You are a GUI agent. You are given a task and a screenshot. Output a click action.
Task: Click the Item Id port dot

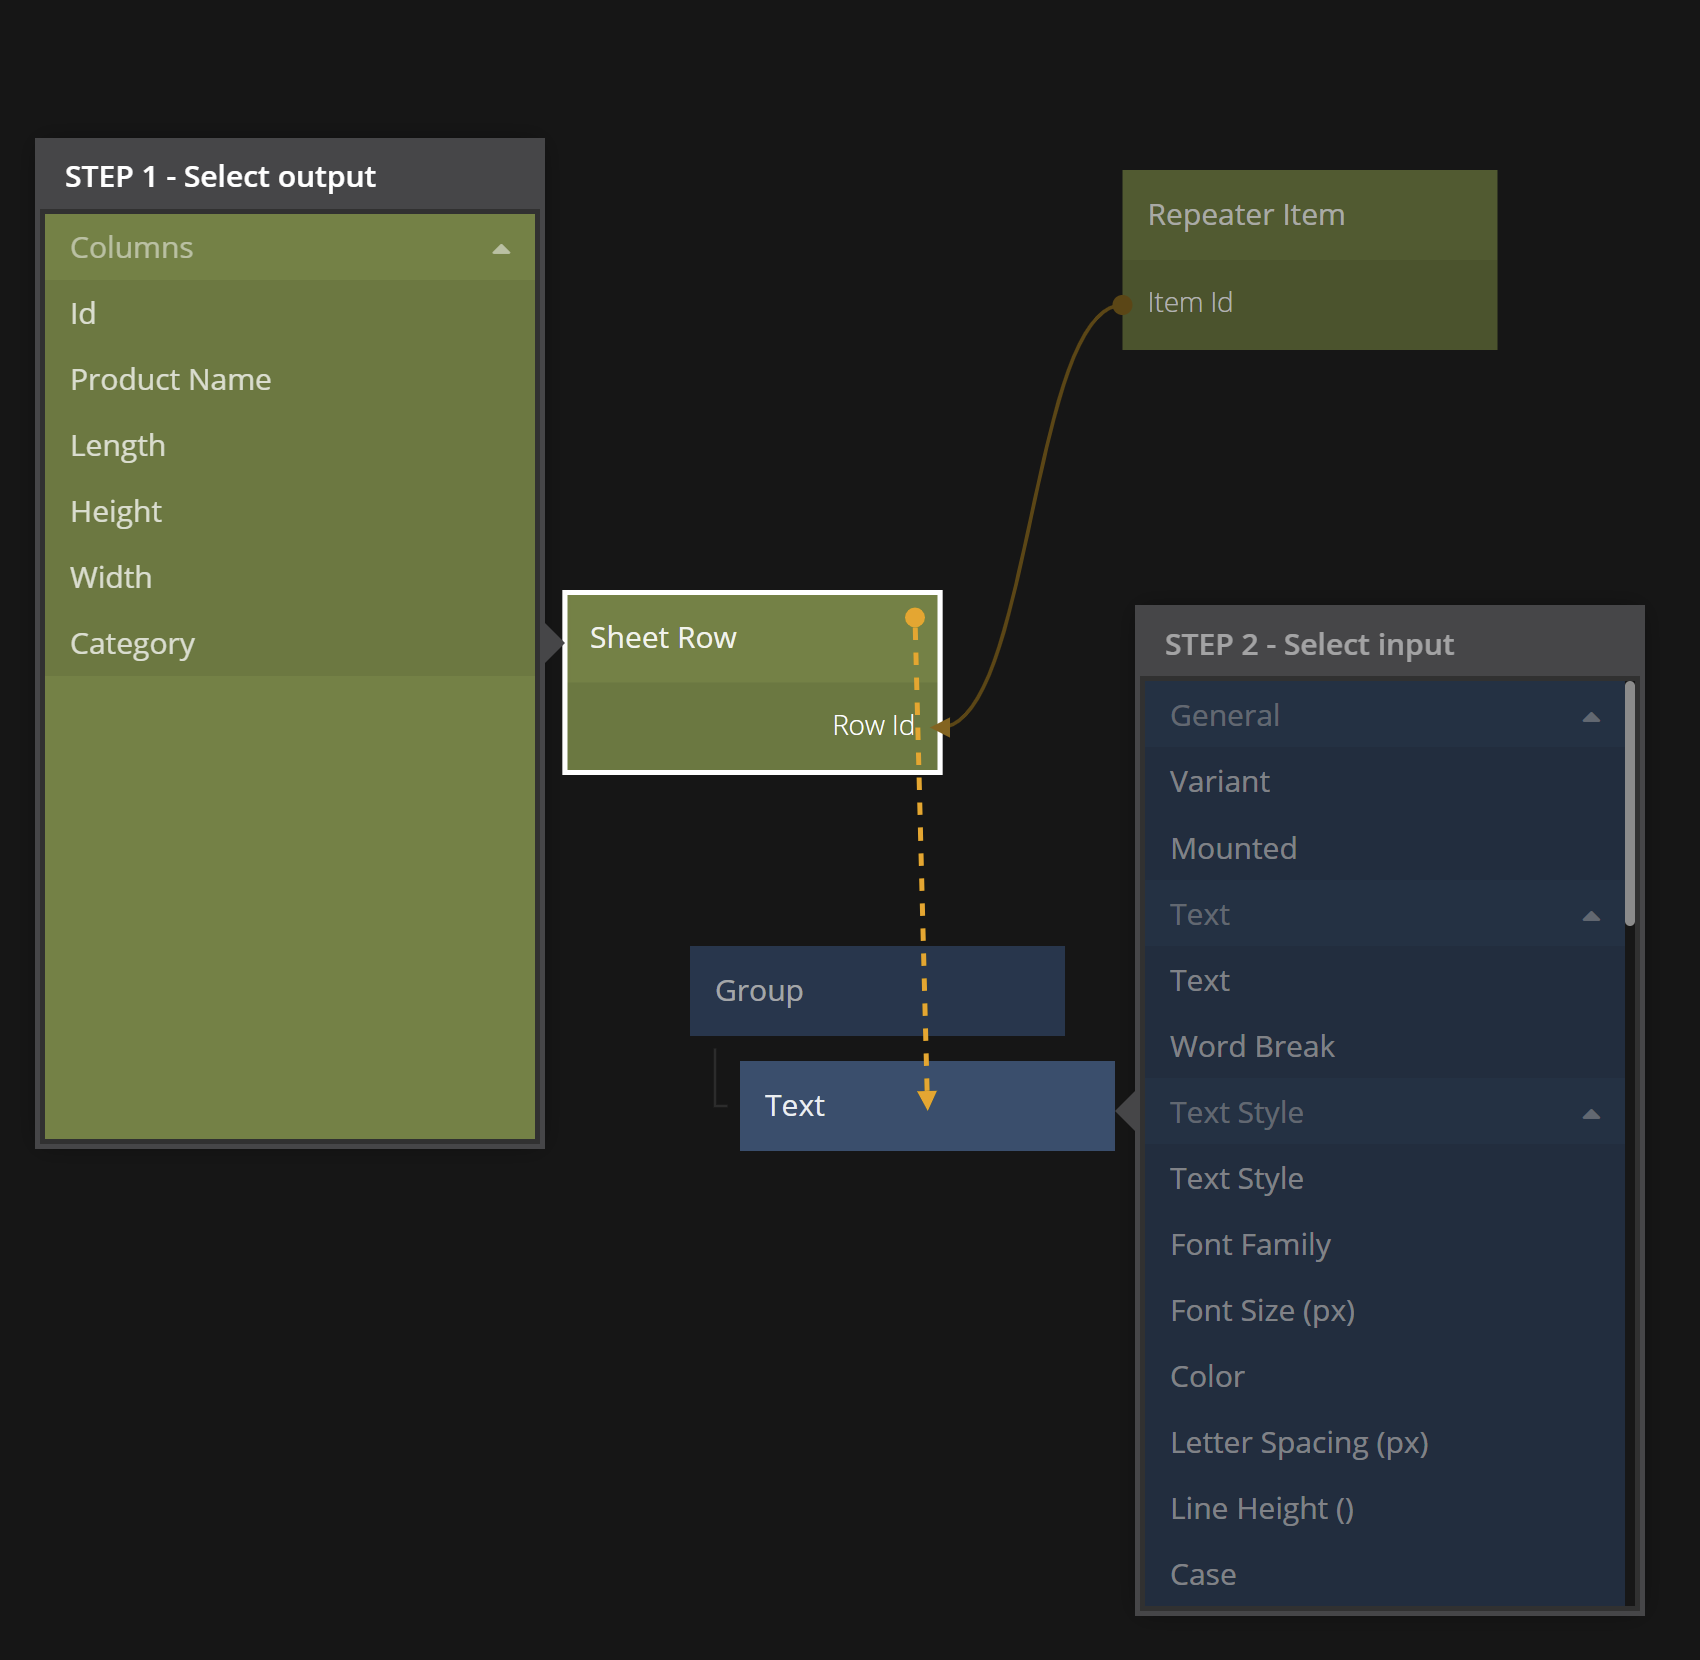click(x=1123, y=304)
